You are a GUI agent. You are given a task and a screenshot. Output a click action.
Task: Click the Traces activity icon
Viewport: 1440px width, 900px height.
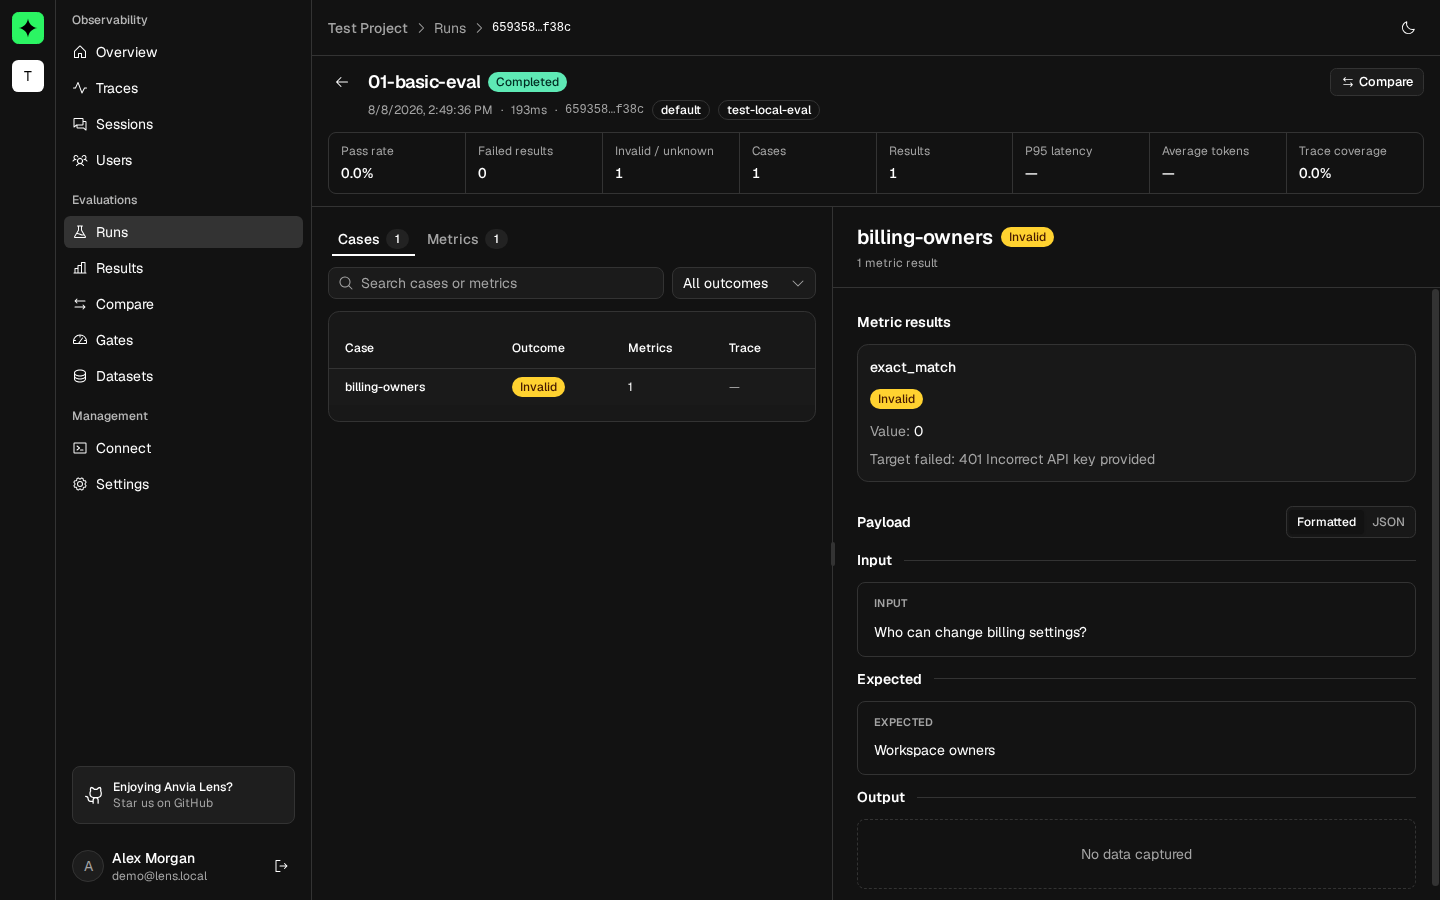tap(80, 88)
